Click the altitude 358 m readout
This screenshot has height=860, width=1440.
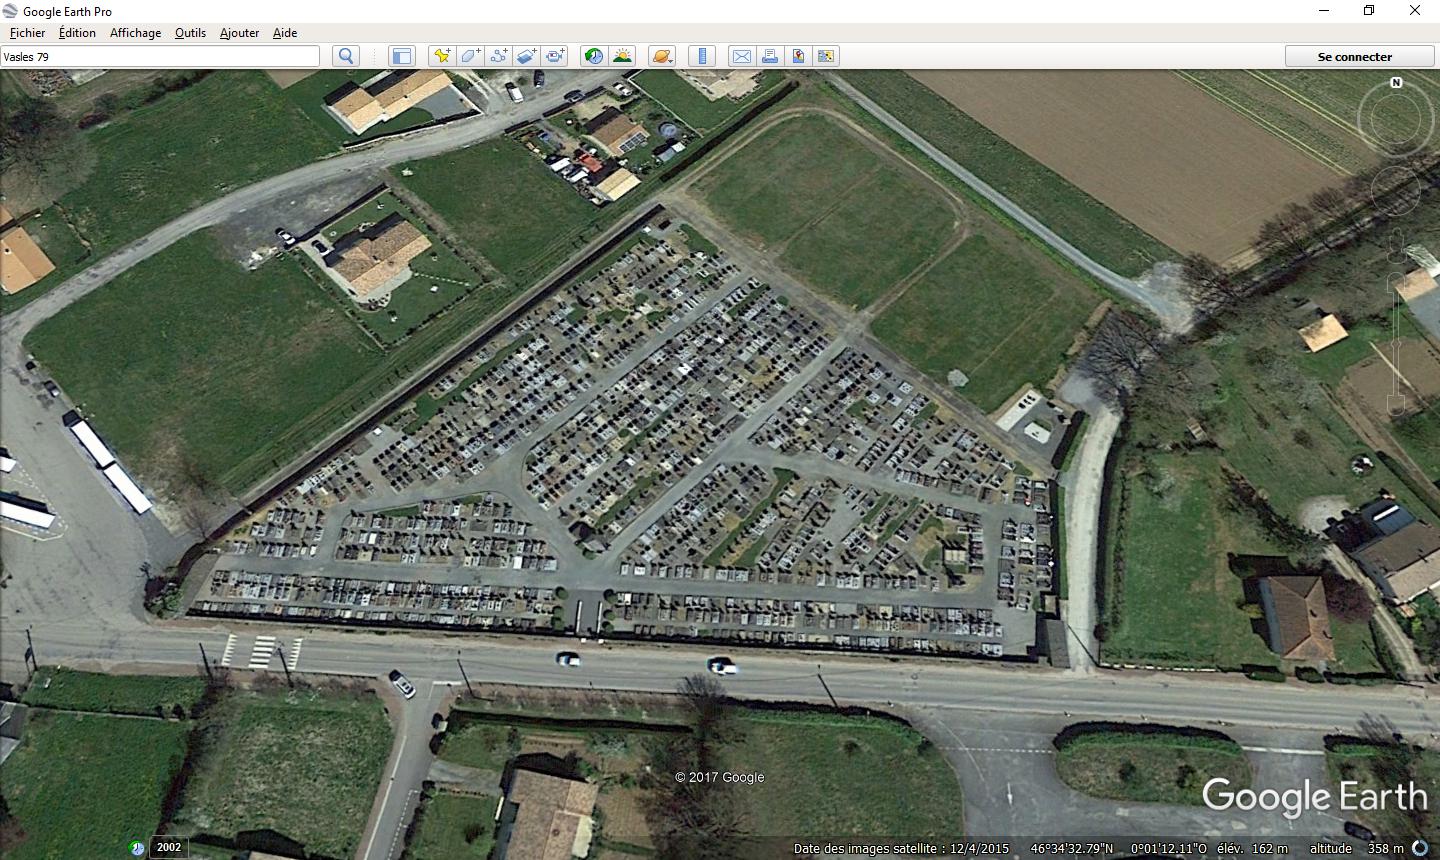1357,848
